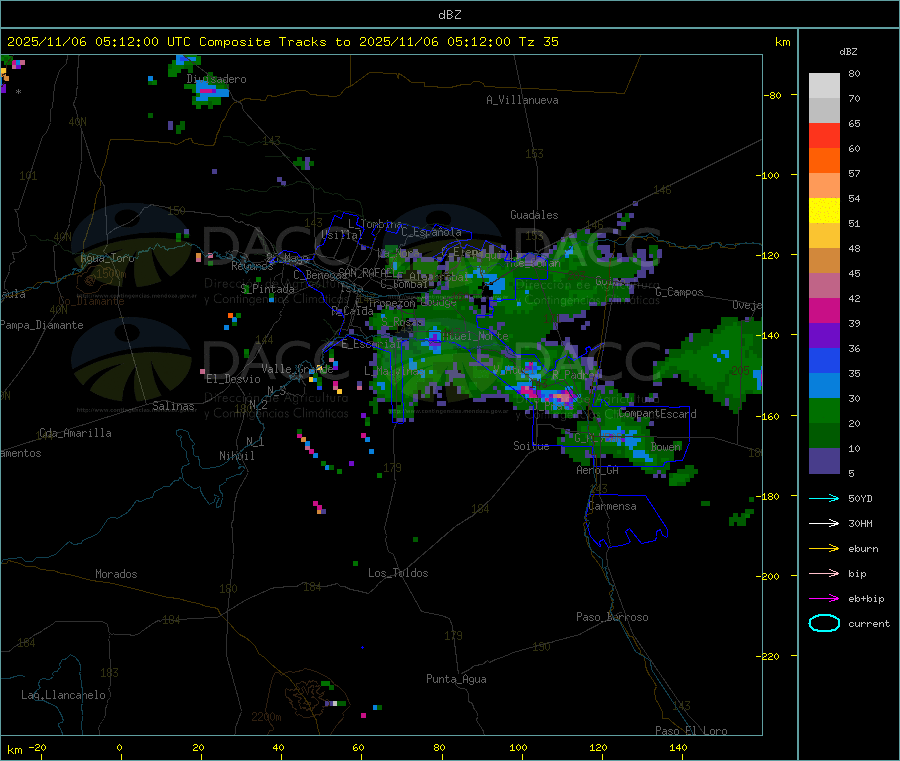Viewport: 900px width, 761px height.
Task: Click the Cda_Amarilla location label
Action: tap(75, 433)
